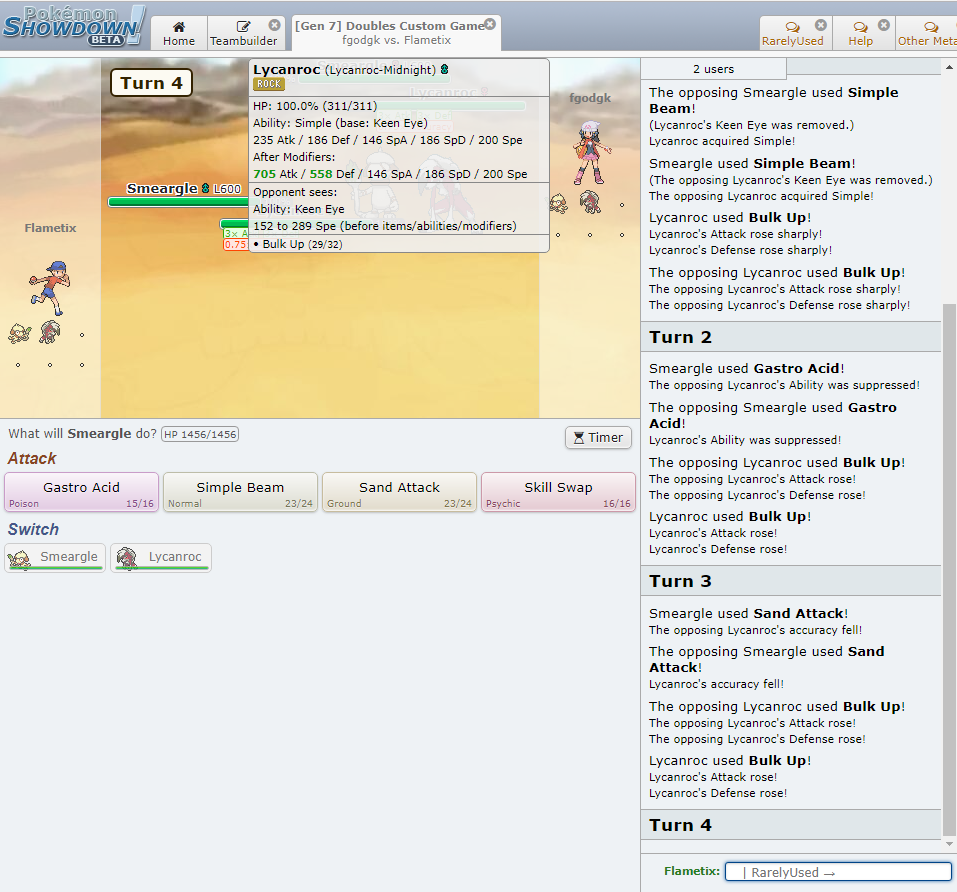
Task: Open the Teambuilder tab
Action: pyautogui.click(x=244, y=34)
